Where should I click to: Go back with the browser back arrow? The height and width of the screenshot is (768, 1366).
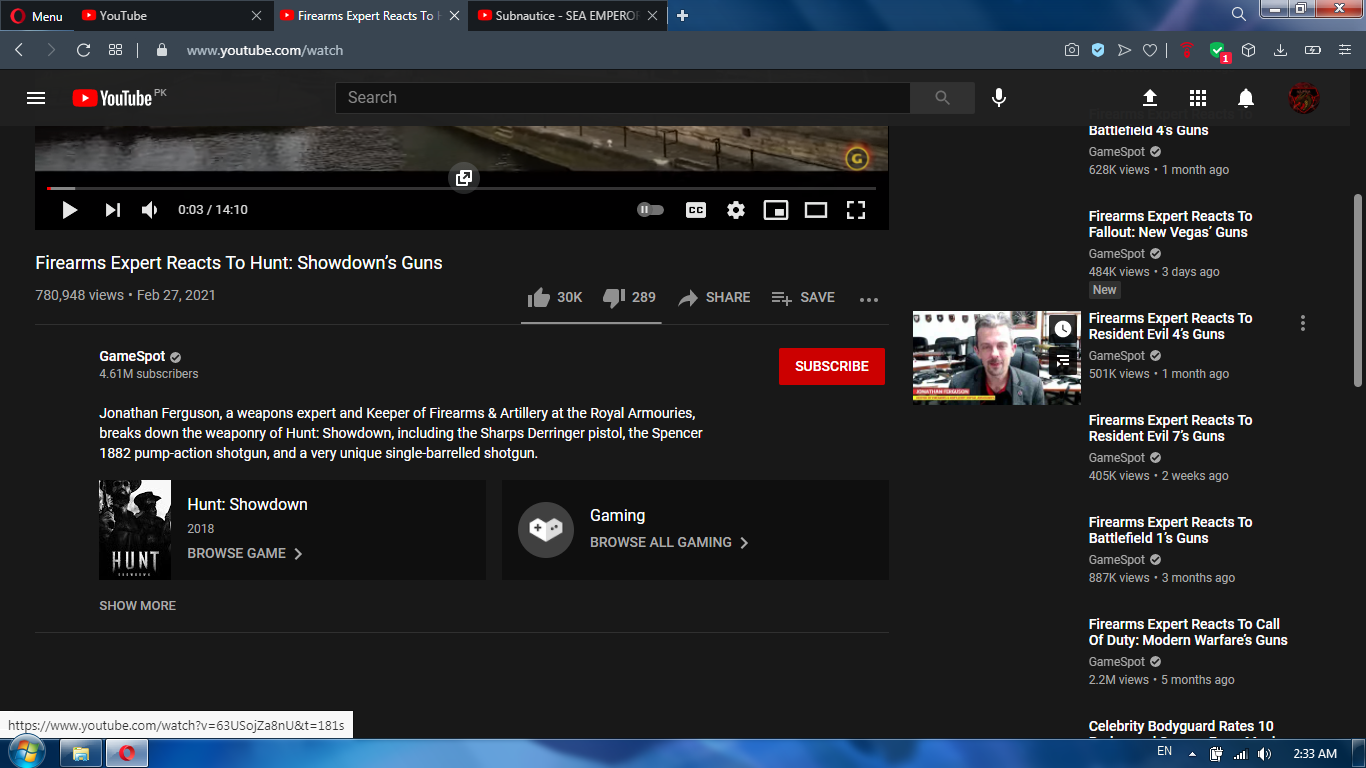[19, 50]
